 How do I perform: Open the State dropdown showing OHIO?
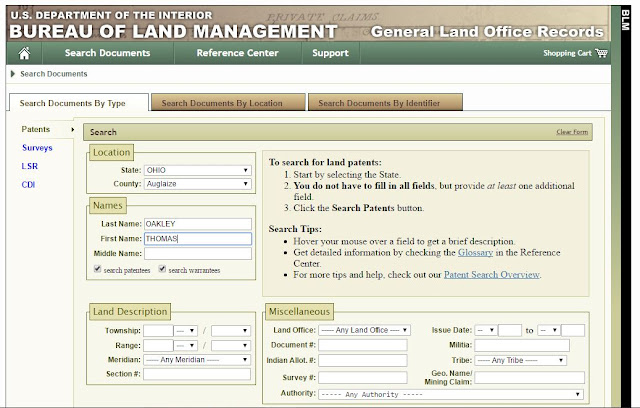[198, 170]
